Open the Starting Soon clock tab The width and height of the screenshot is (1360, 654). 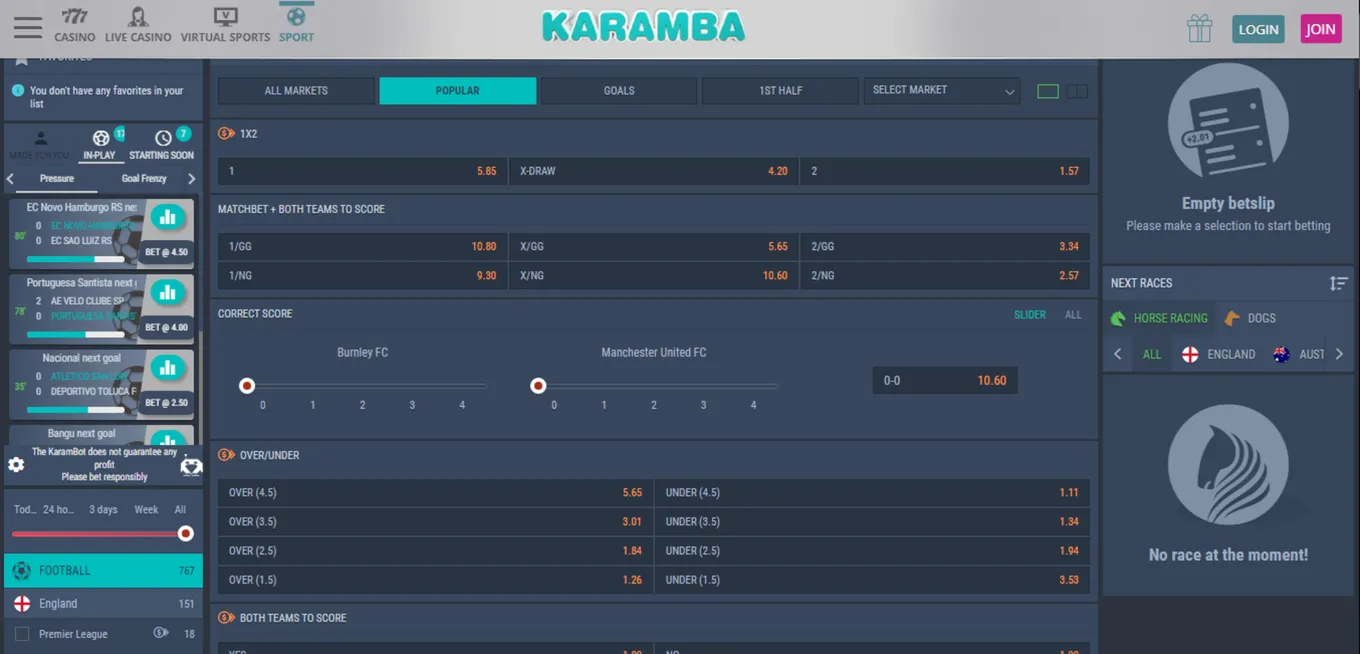(x=162, y=146)
